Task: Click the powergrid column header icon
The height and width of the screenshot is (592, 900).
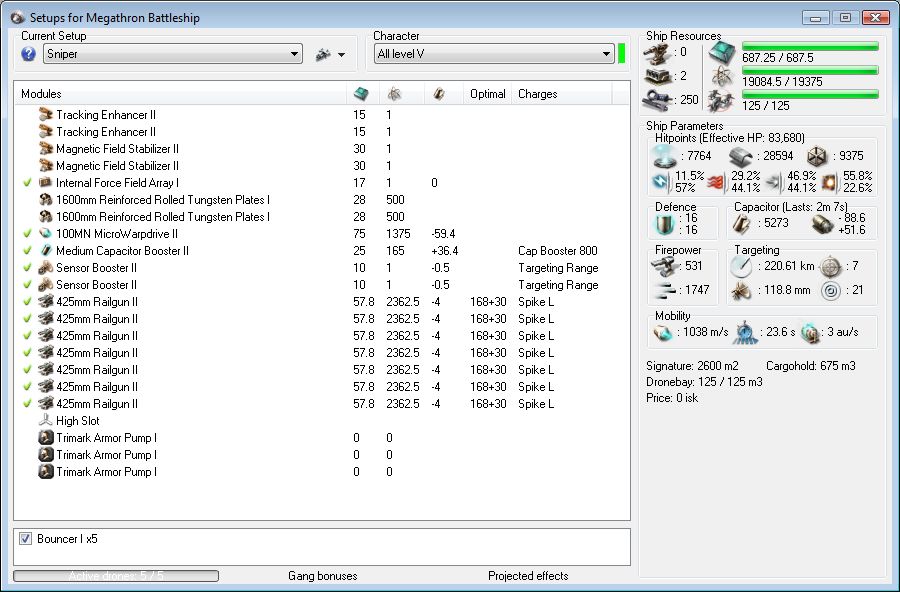Action: coord(394,94)
